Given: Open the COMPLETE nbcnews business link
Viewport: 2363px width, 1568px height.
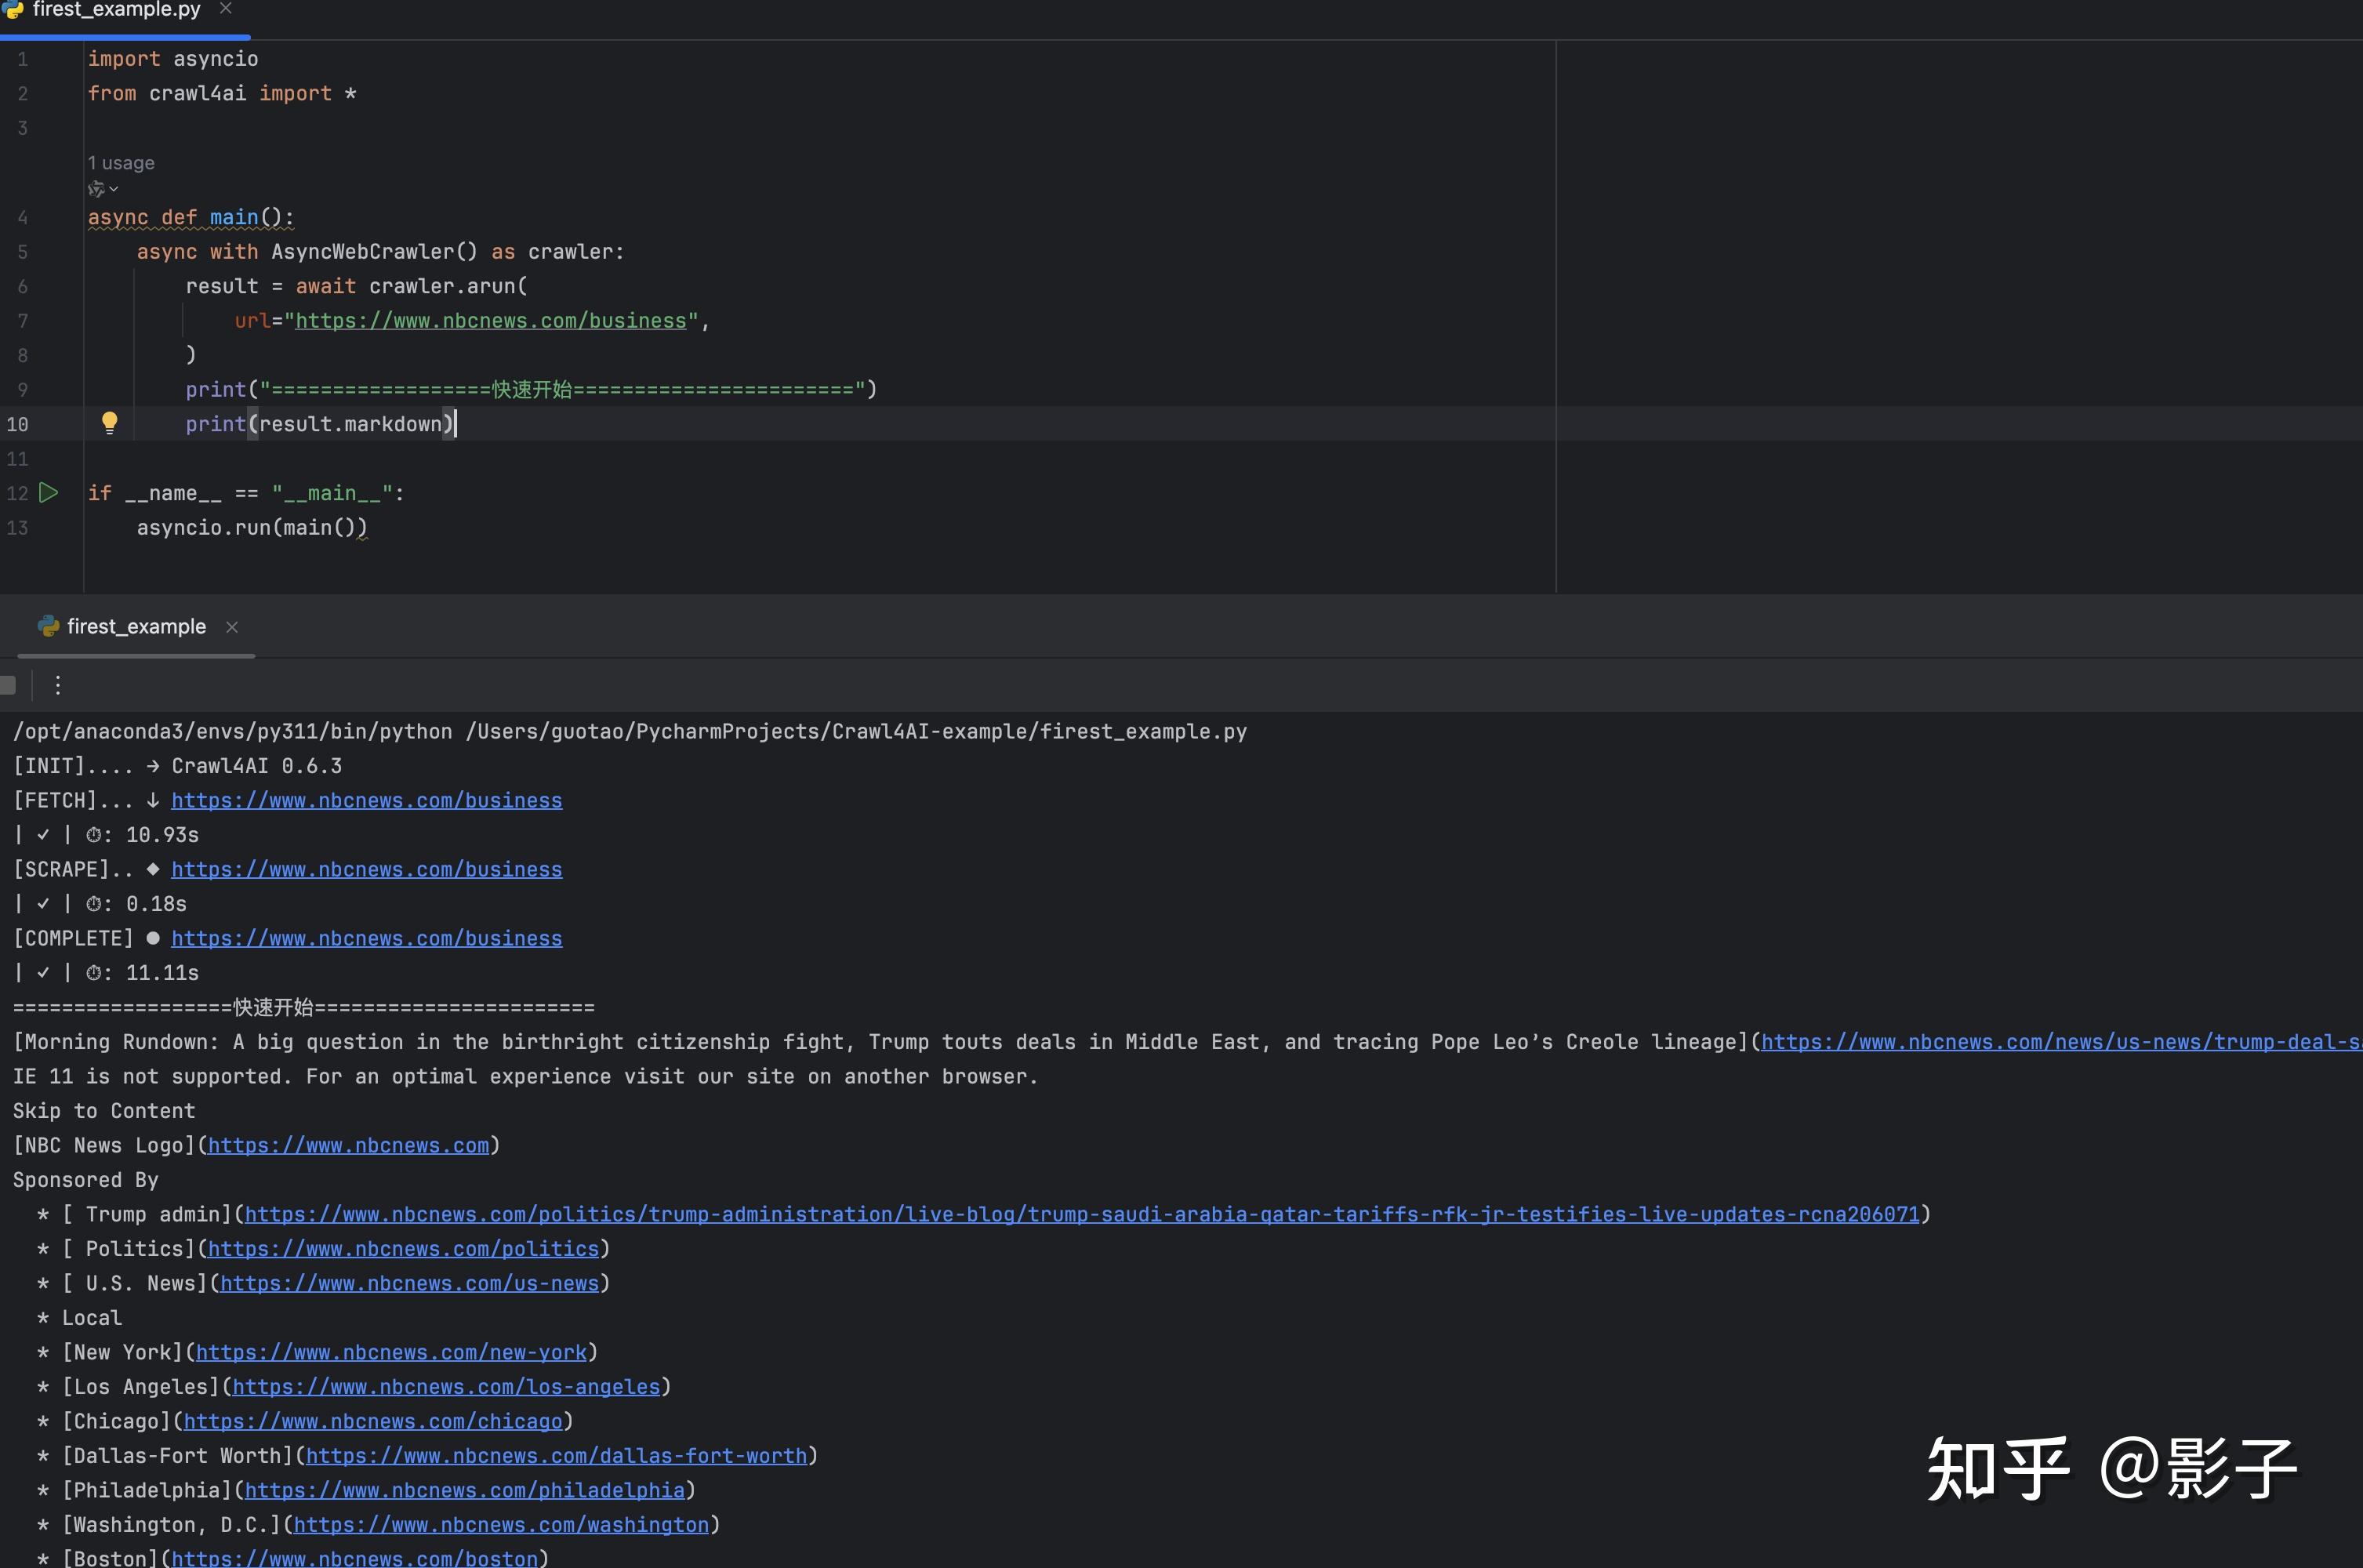Looking at the screenshot, I should click(366, 938).
